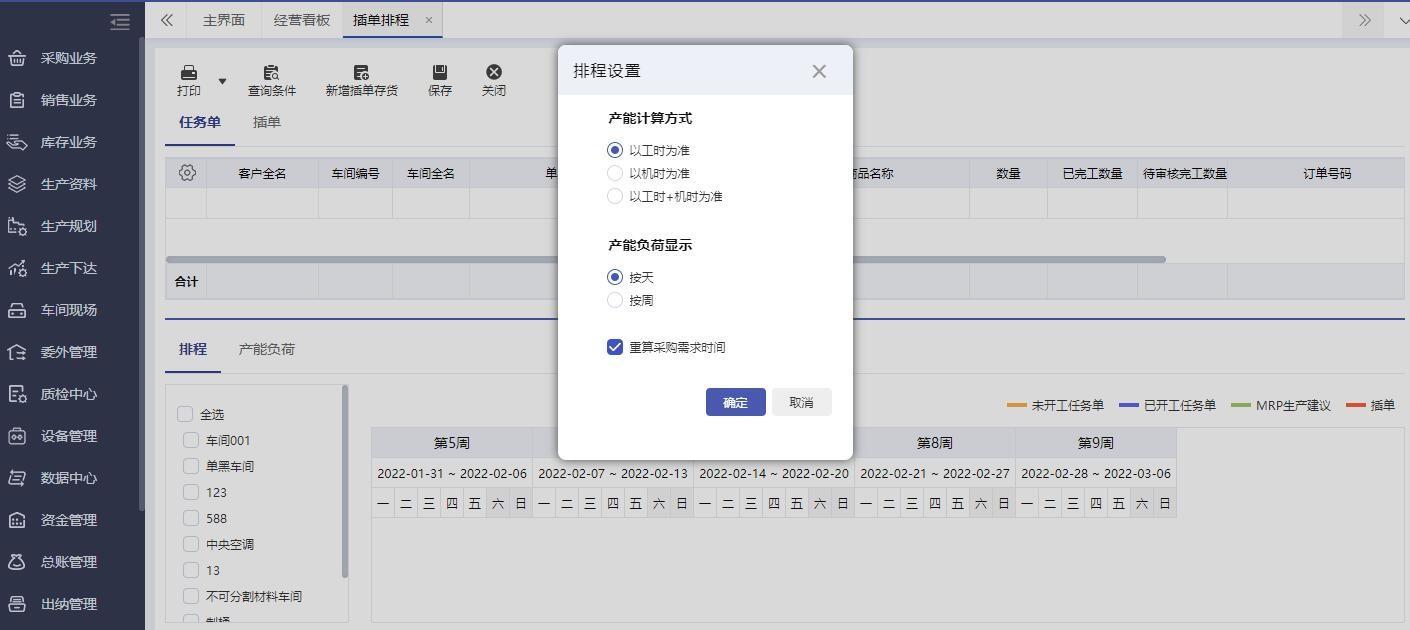
Task: Uncheck 重算采购需求时间 checkbox
Action: (x=615, y=347)
